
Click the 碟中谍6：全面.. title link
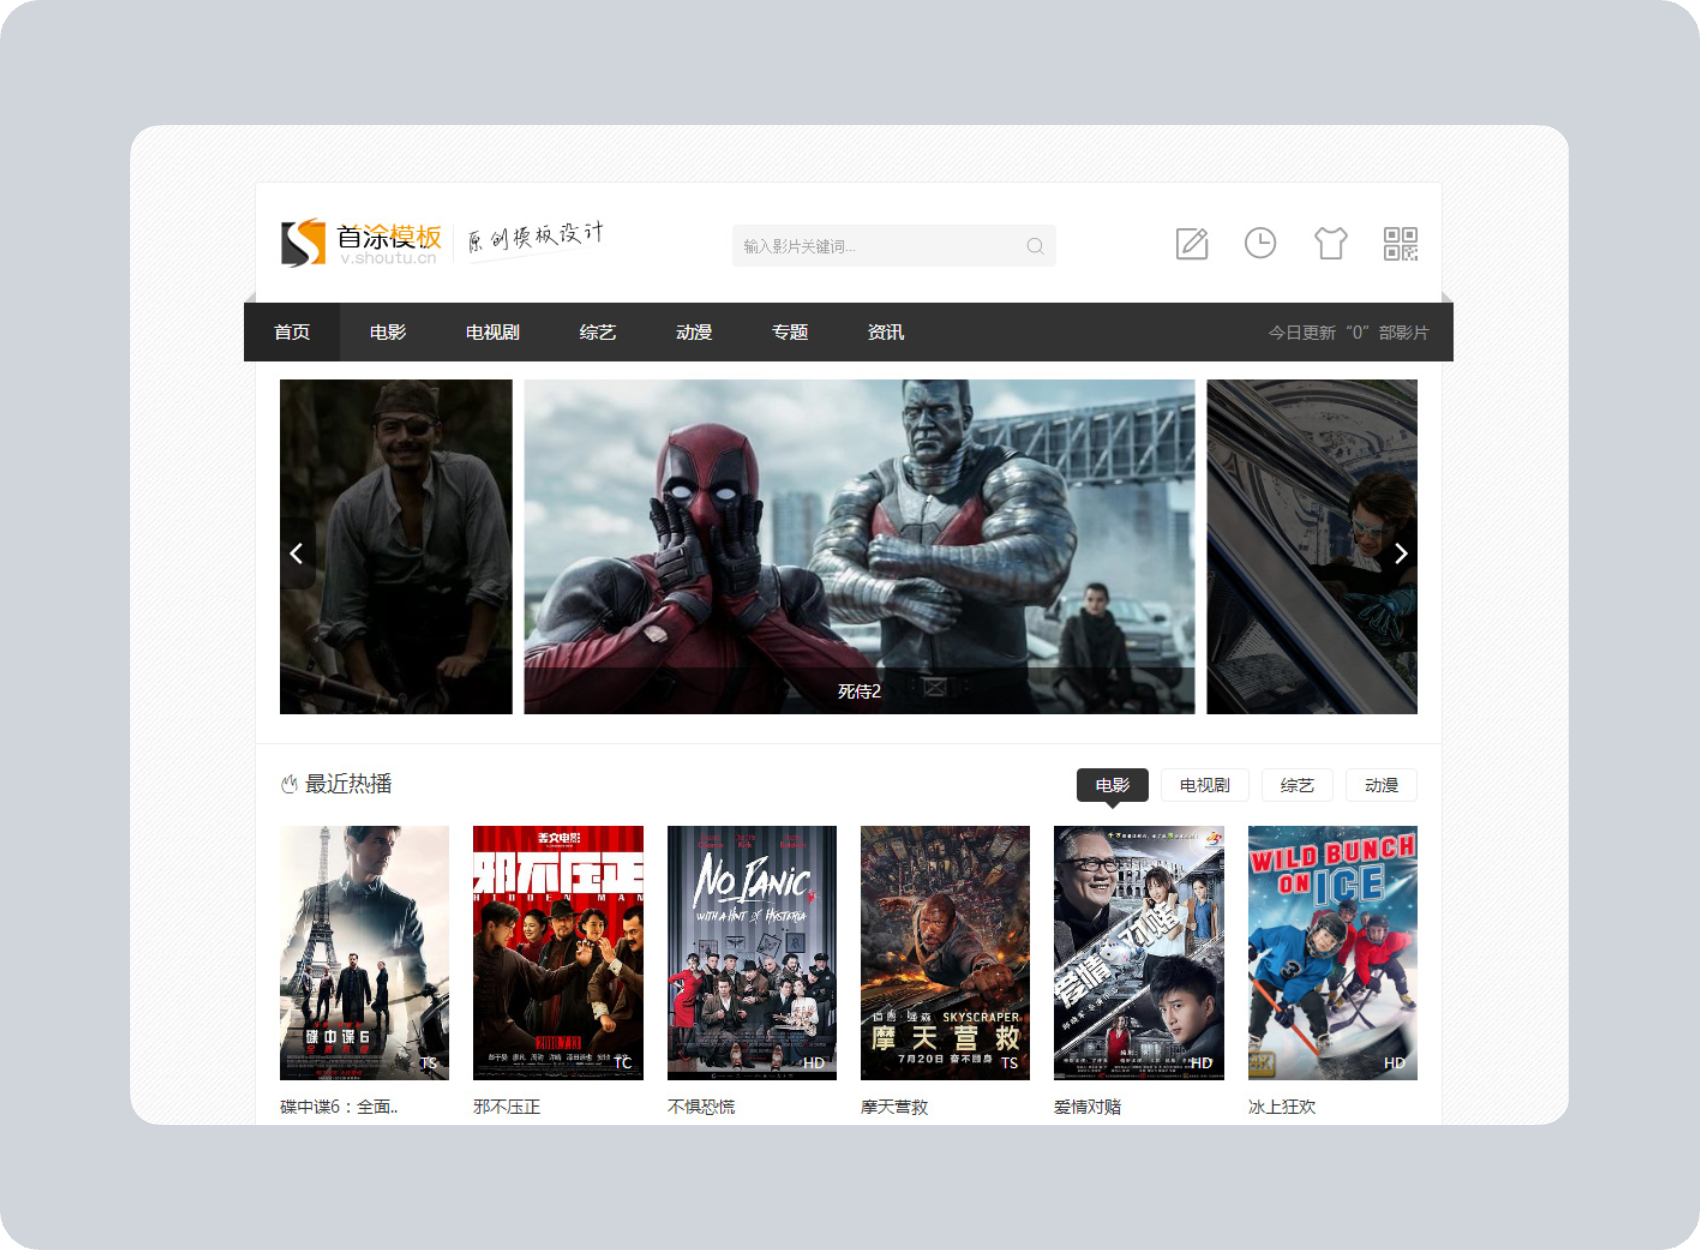[x=339, y=1107]
